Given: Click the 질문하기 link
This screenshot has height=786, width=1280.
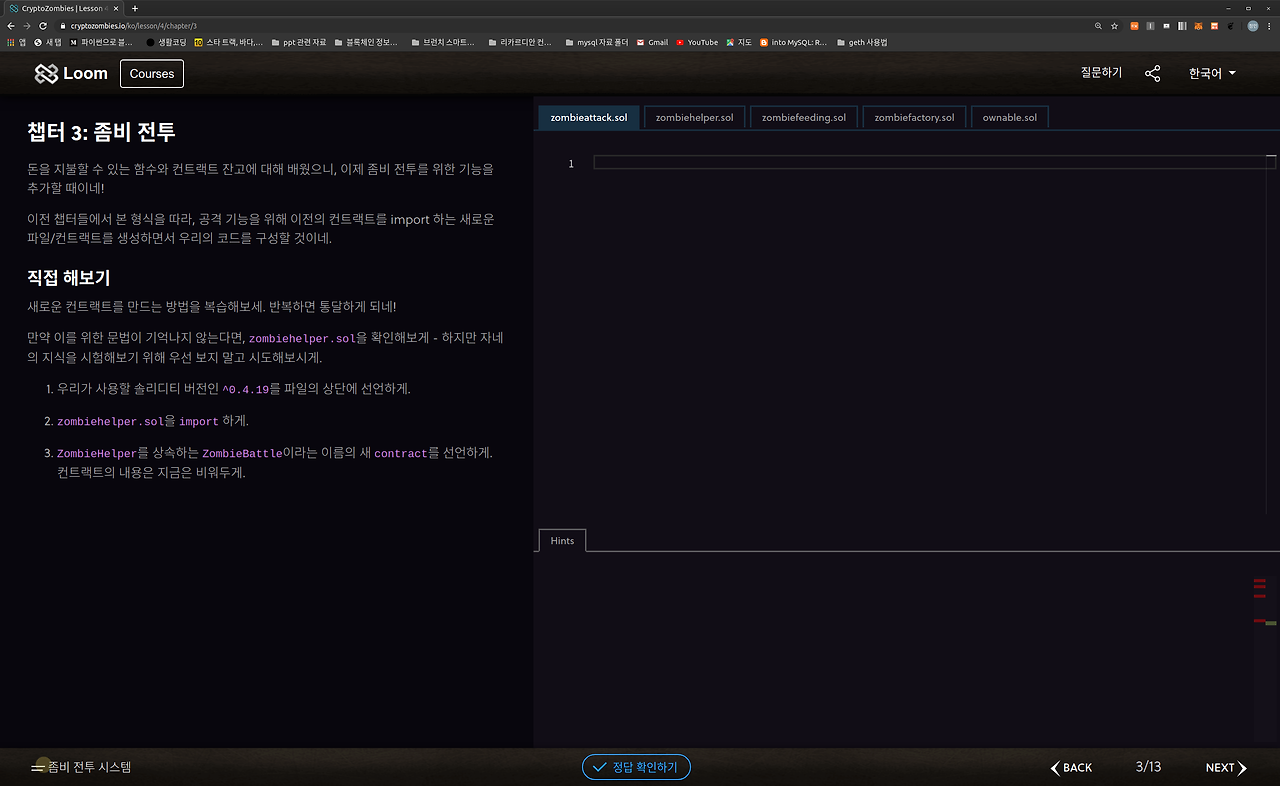Looking at the screenshot, I should click(1101, 73).
